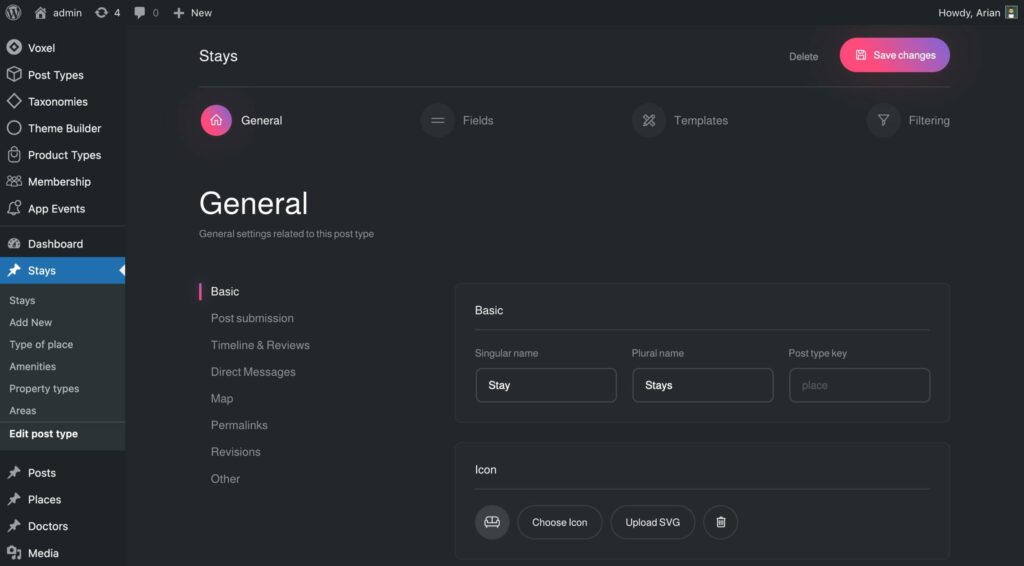Image resolution: width=1024 pixels, height=566 pixels.
Task: Click the Delete link
Action: click(803, 57)
